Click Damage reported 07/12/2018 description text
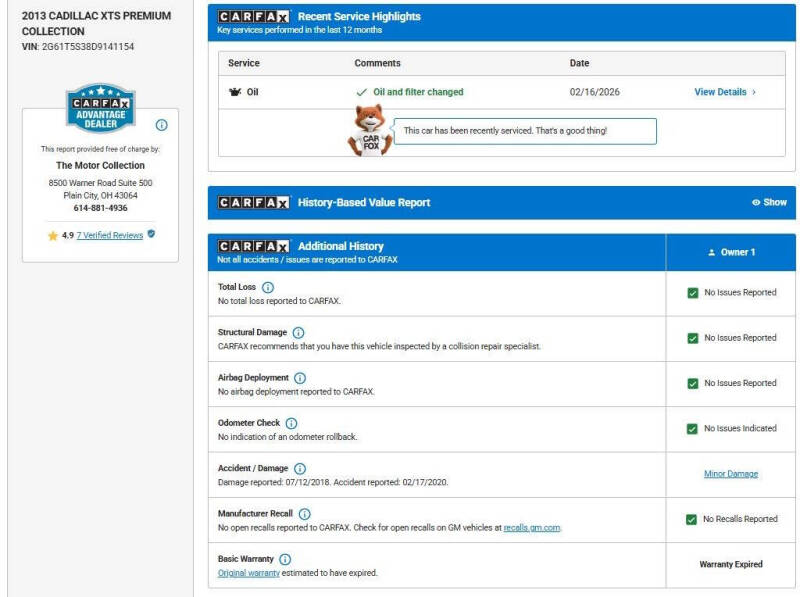Viewport: 800px width, 597px height. point(333,482)
